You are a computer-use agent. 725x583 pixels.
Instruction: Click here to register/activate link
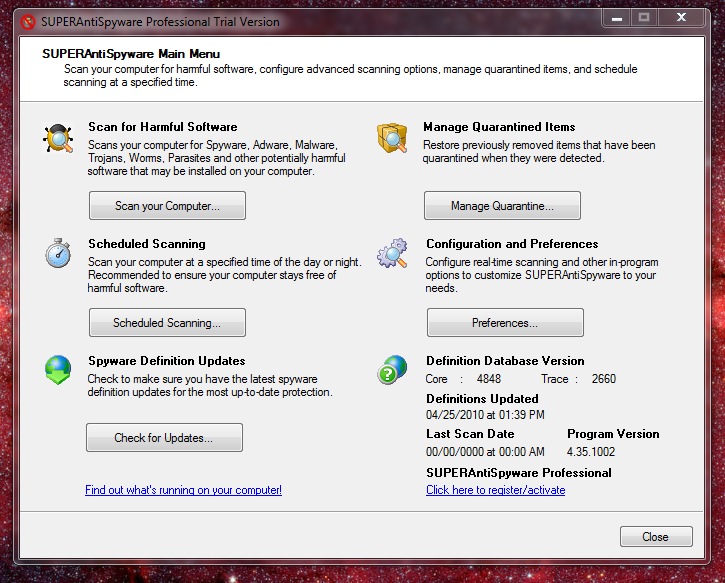point(496,490)
